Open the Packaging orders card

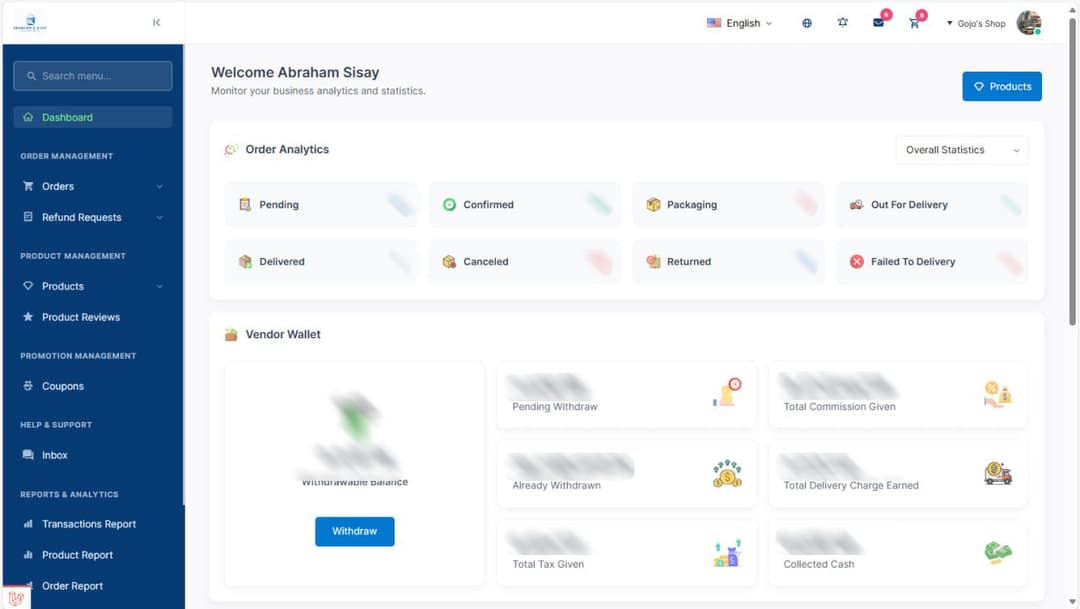pyautogui.click(x=728, y=204)
